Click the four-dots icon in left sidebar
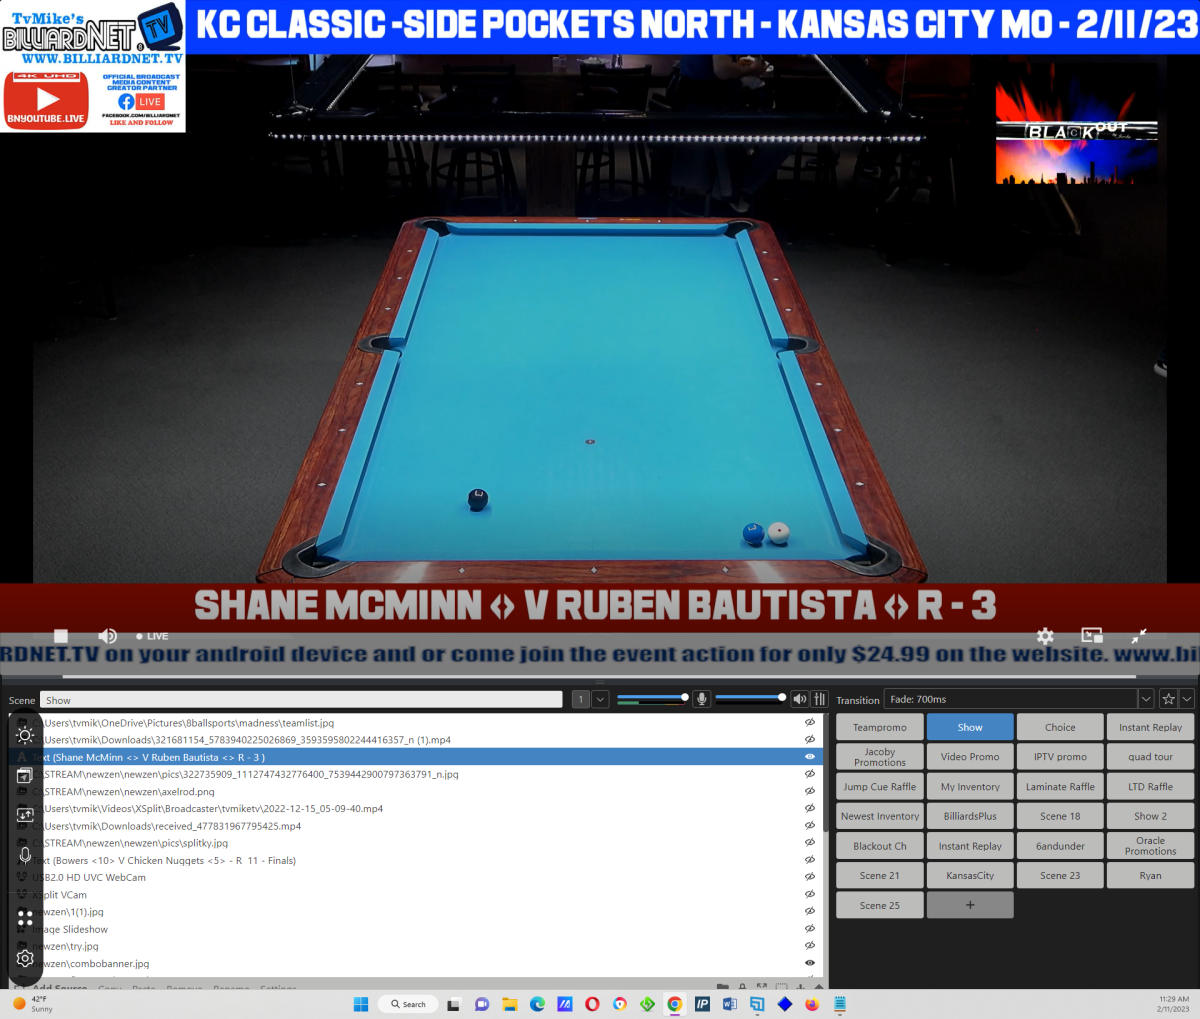This screenshot has width=1200, height=1019. pos(25,917)
